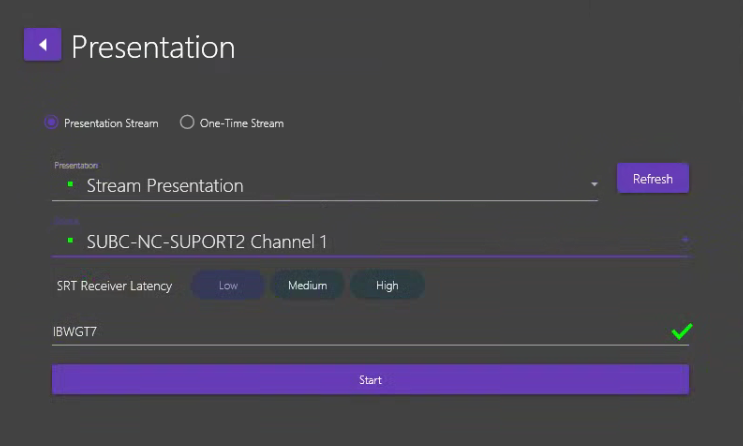This screenshot has height=446, width=743.
Task: Set SRT latency to Low
Action: 228,286
